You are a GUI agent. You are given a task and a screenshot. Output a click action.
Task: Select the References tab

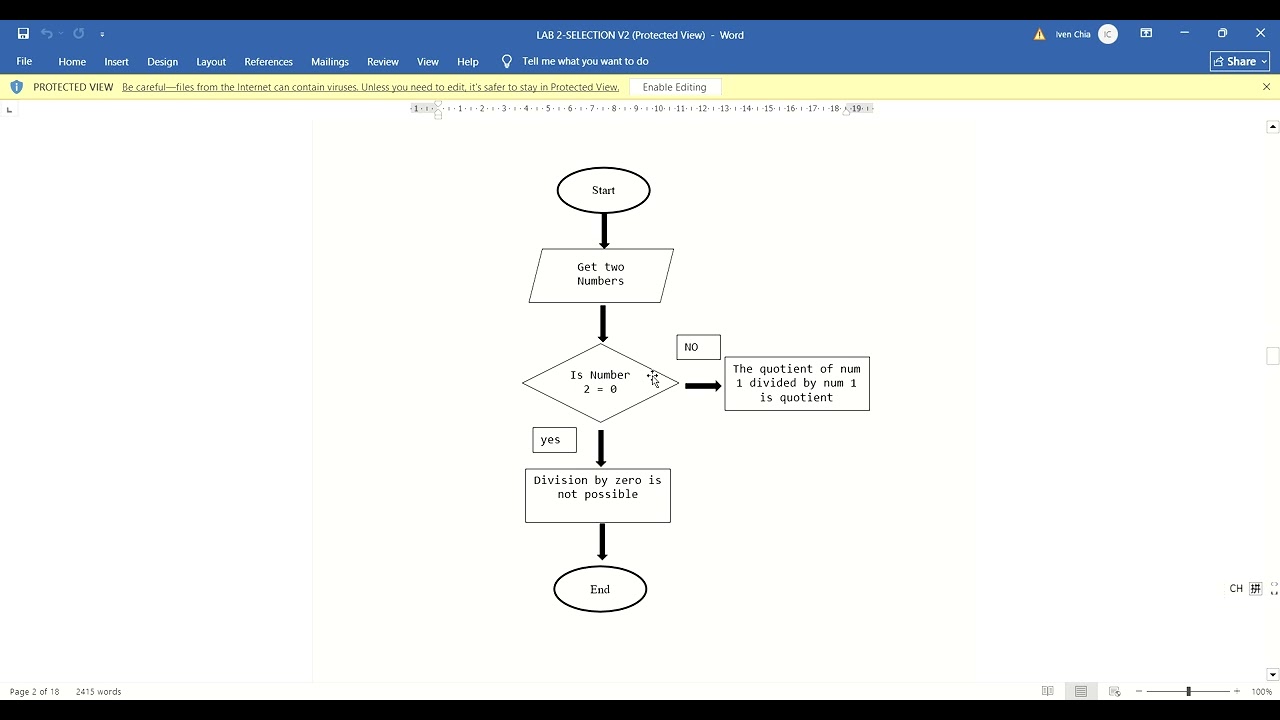tap(268, 62)
